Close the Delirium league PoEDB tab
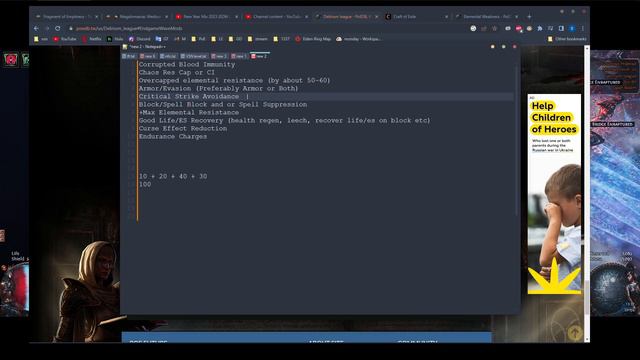 (x=376, y=17)
